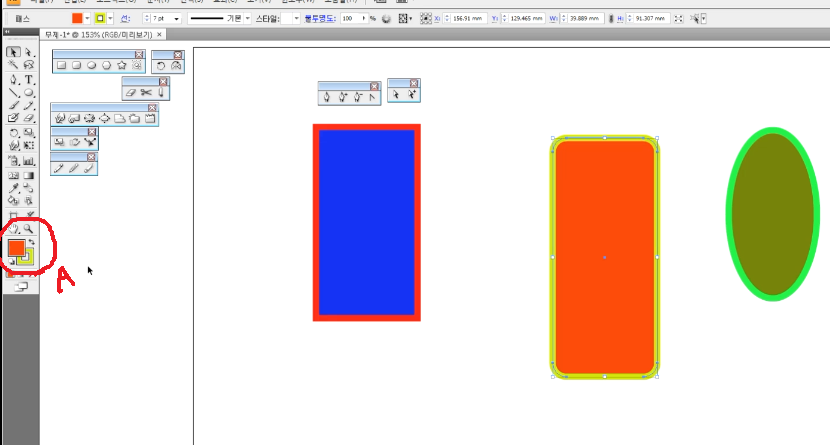The image size is (830, 445).
Task: Choose the Eyedropper tool
Action: point(13,188)
